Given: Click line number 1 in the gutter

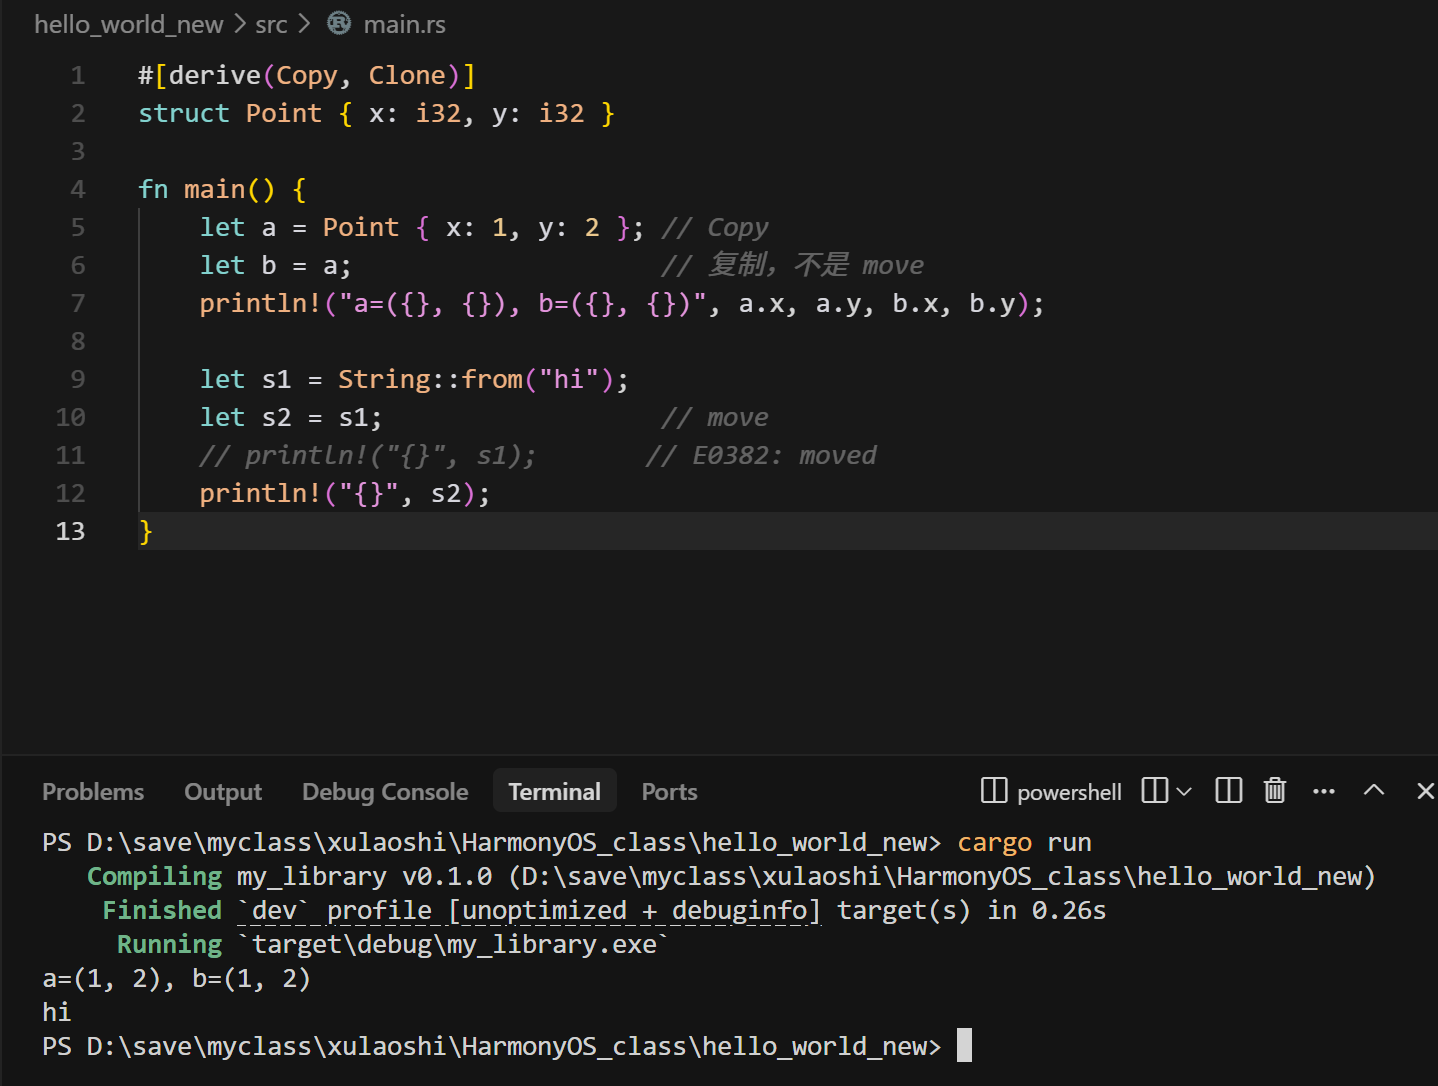Looking at the screenshot, I should click(x=78, y=76).
